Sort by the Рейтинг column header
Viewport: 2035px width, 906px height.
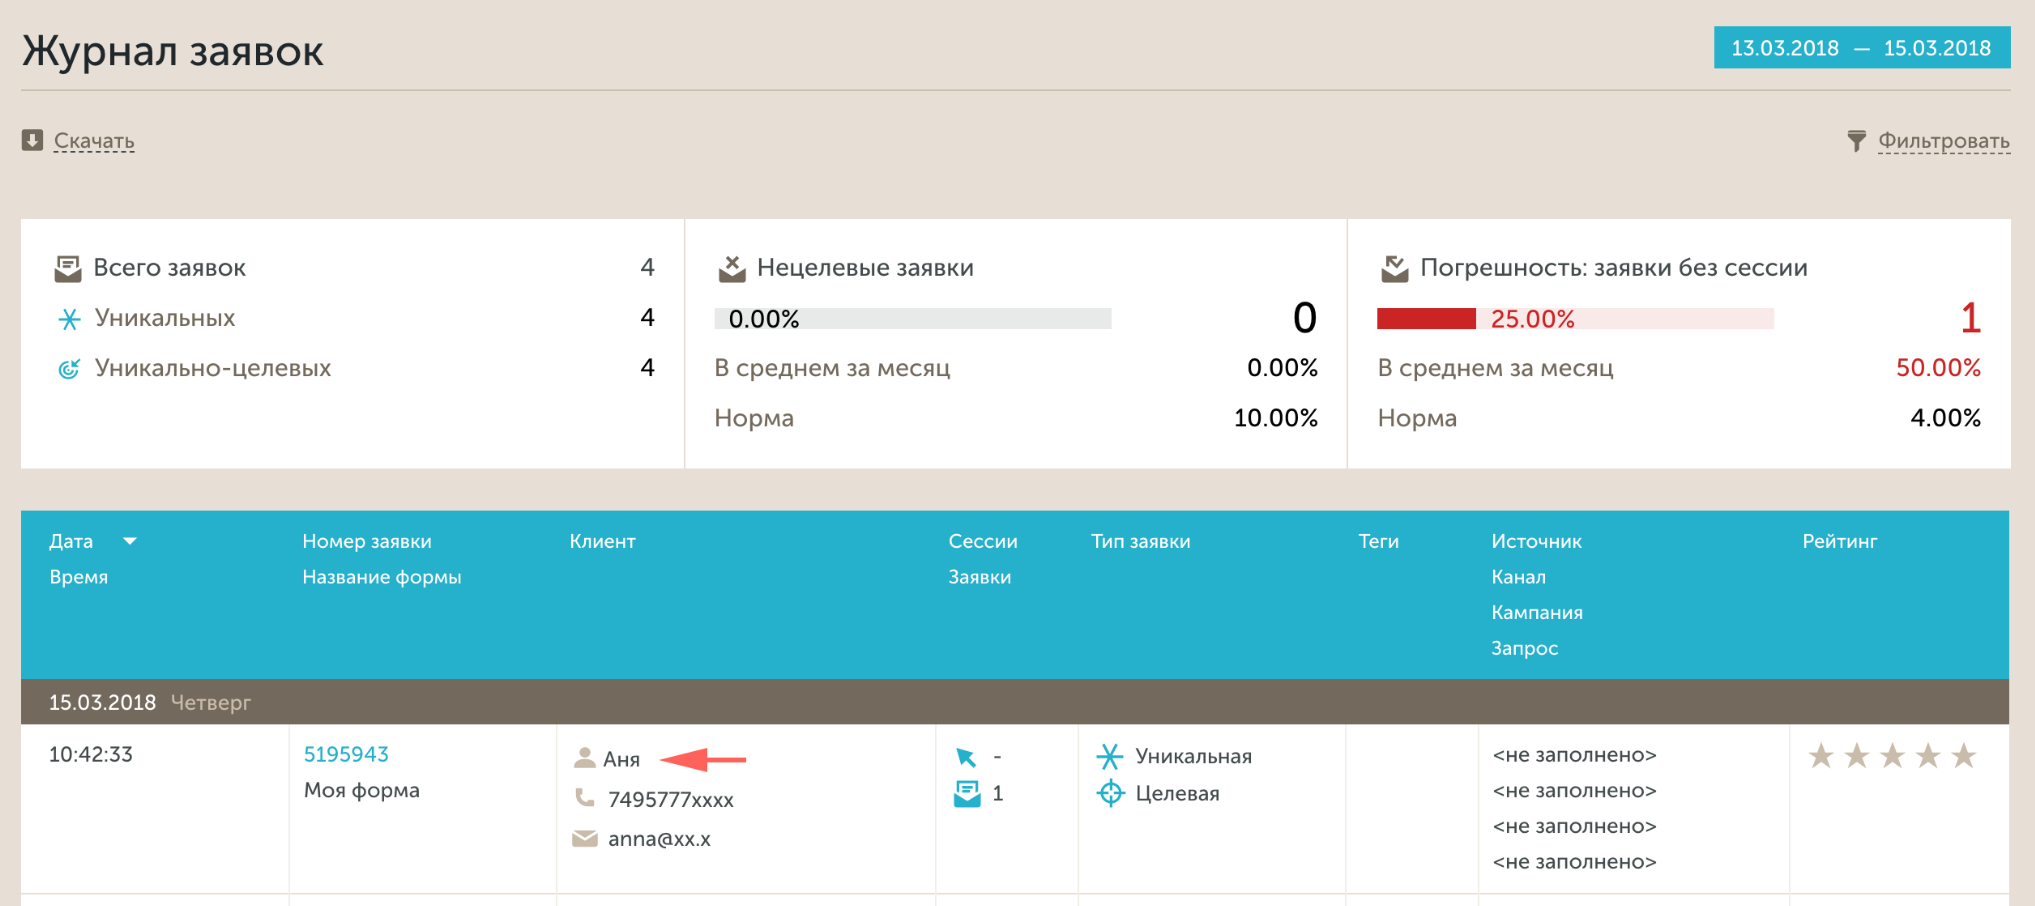click(1839, 541)
